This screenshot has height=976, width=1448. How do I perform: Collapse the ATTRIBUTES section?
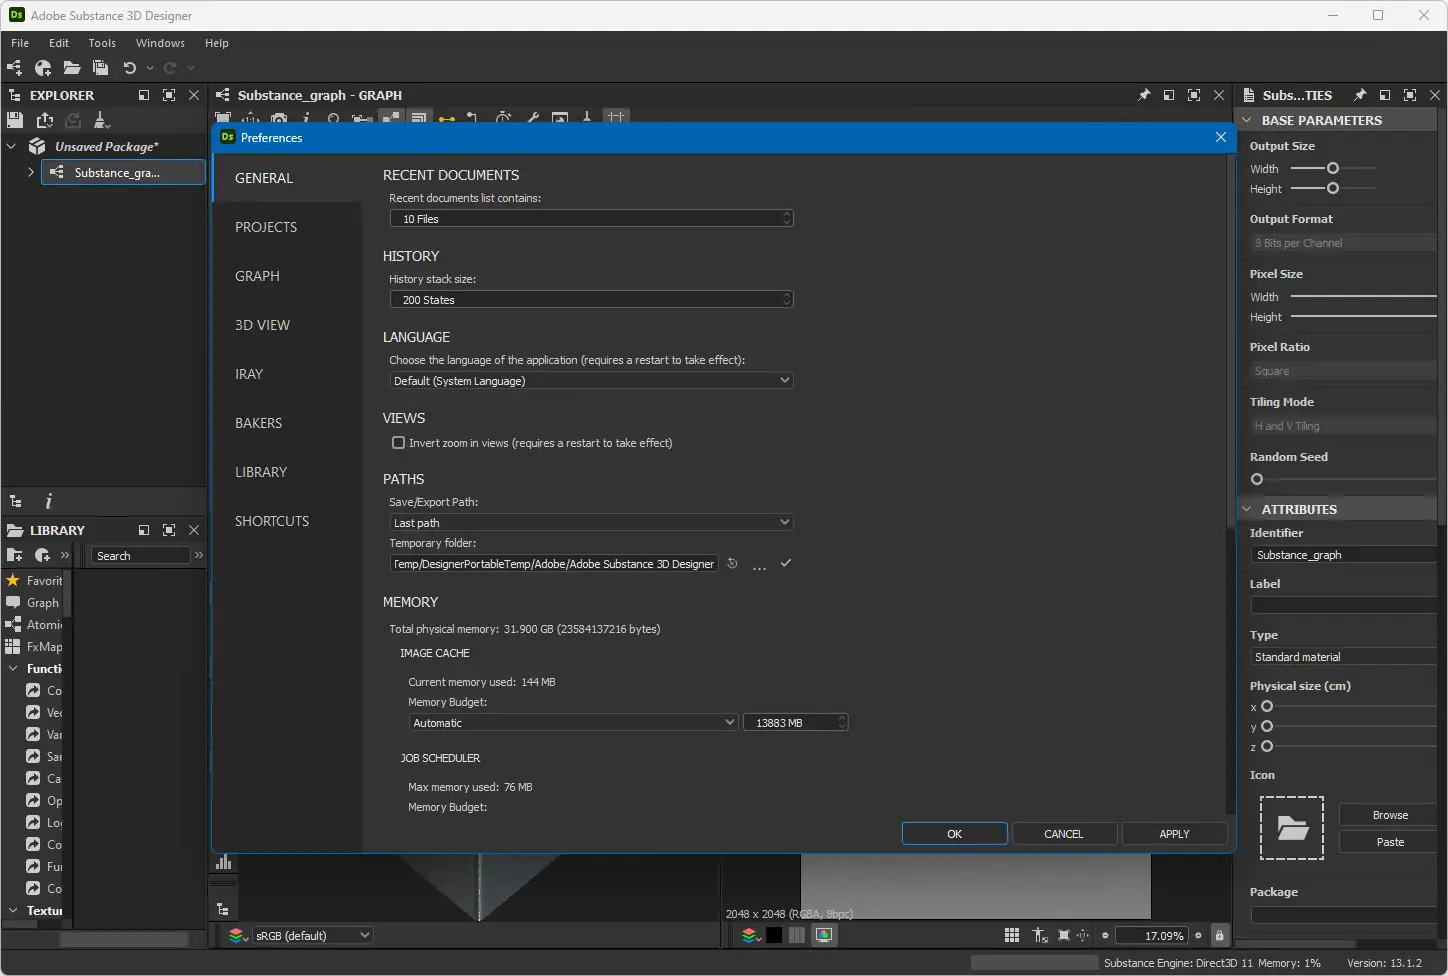pyautogui.click(x=1247, y=509)
